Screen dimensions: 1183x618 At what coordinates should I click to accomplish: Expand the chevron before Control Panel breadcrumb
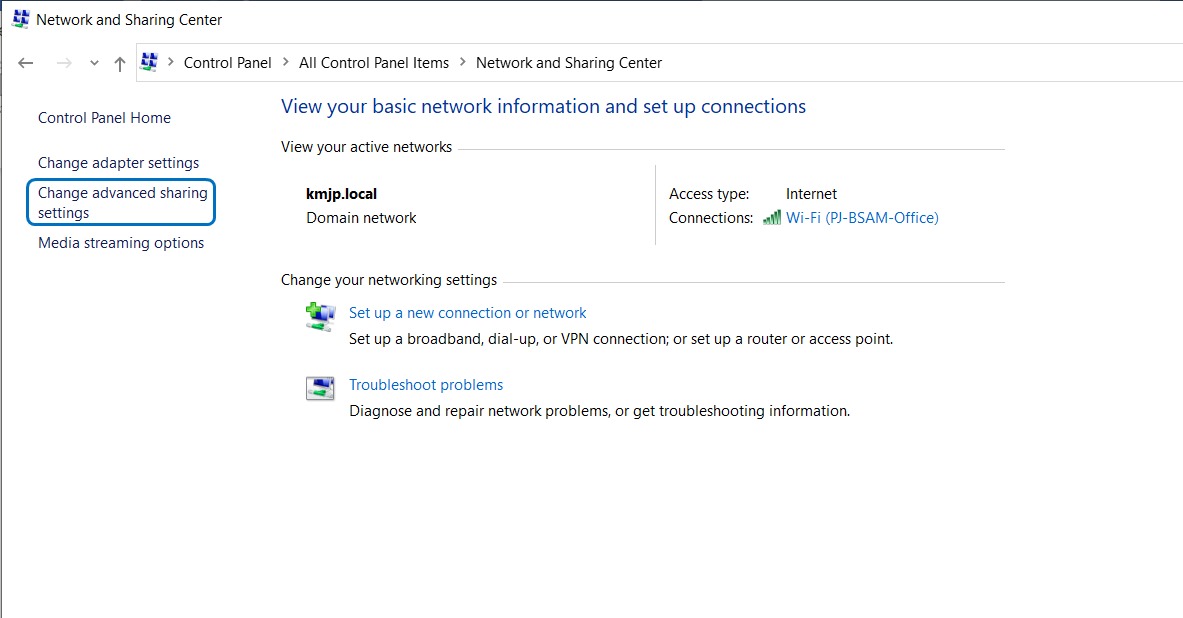click(171, 63)
